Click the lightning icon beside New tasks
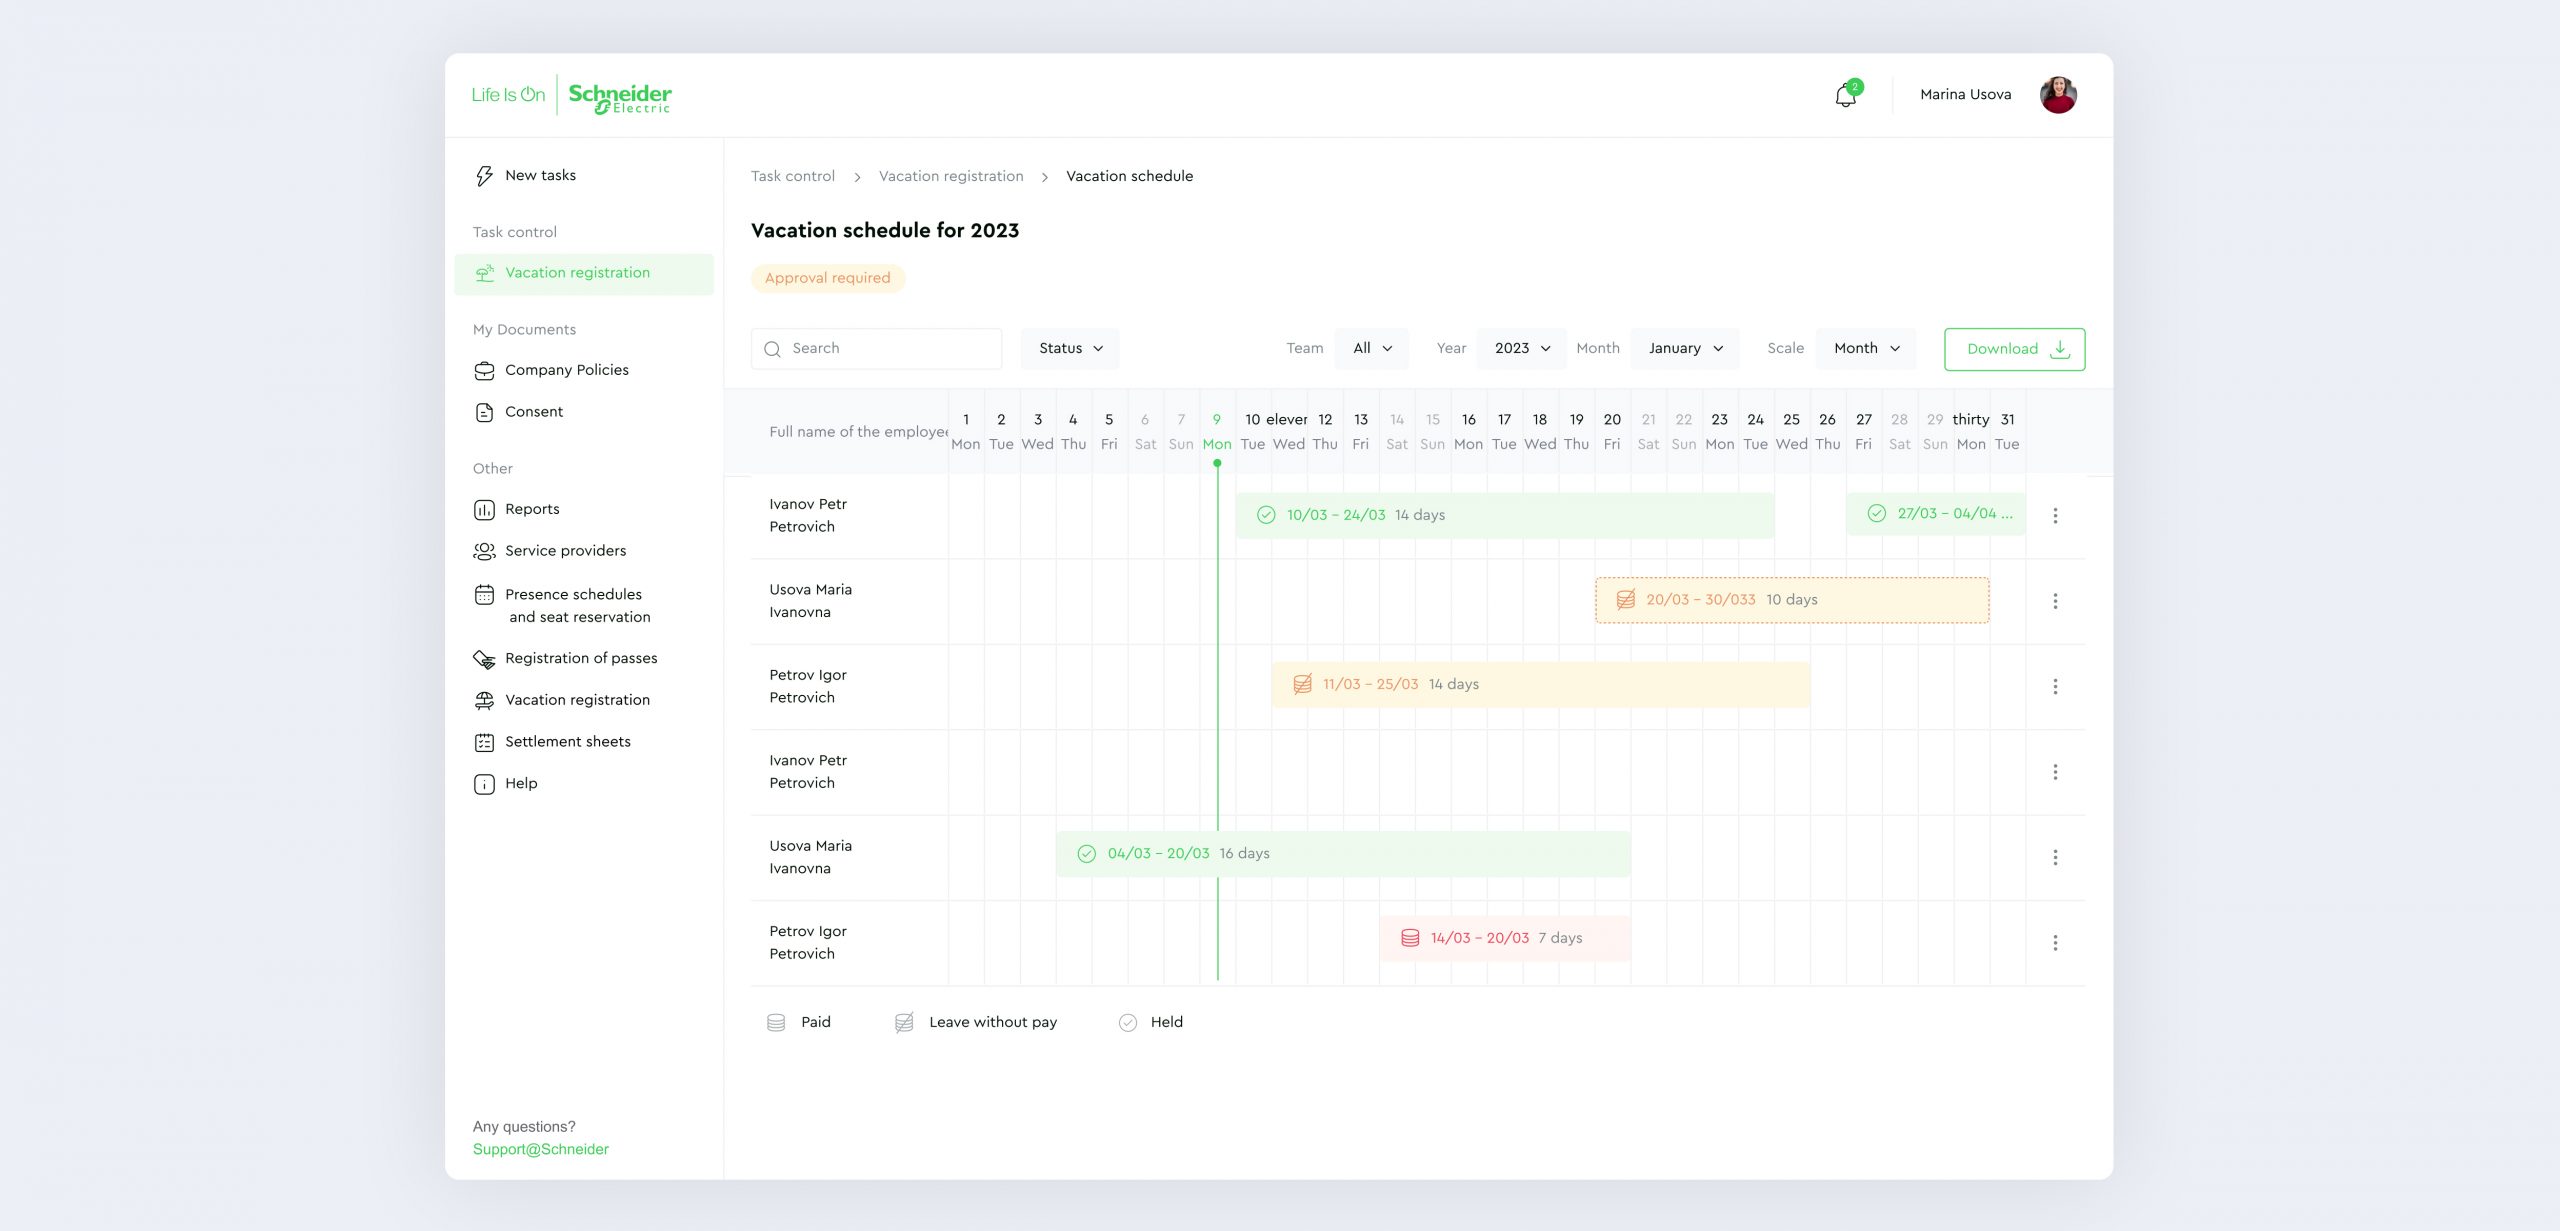The image size is (2560, 1231). coord(484,176)
